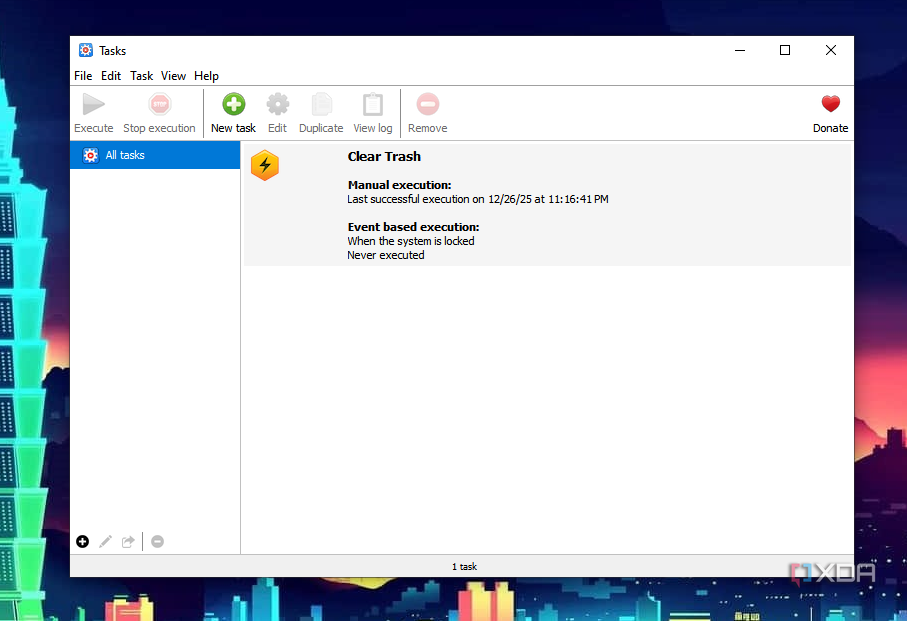The height and width of the screenshot is (621, 907).
Task: Click the Edit gear toolbar icon
Action: pyautogui.click(x=277, y=105)
